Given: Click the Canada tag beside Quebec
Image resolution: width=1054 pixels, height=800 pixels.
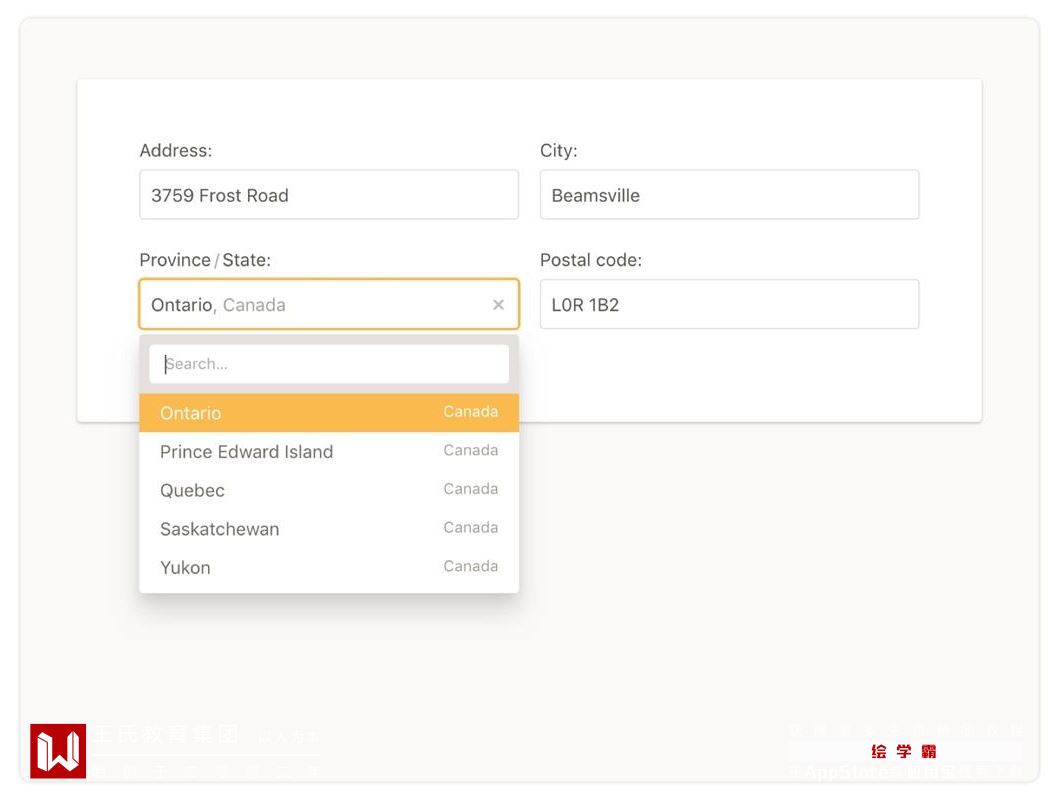Looking at the screenshot, I should click(471, 489).
